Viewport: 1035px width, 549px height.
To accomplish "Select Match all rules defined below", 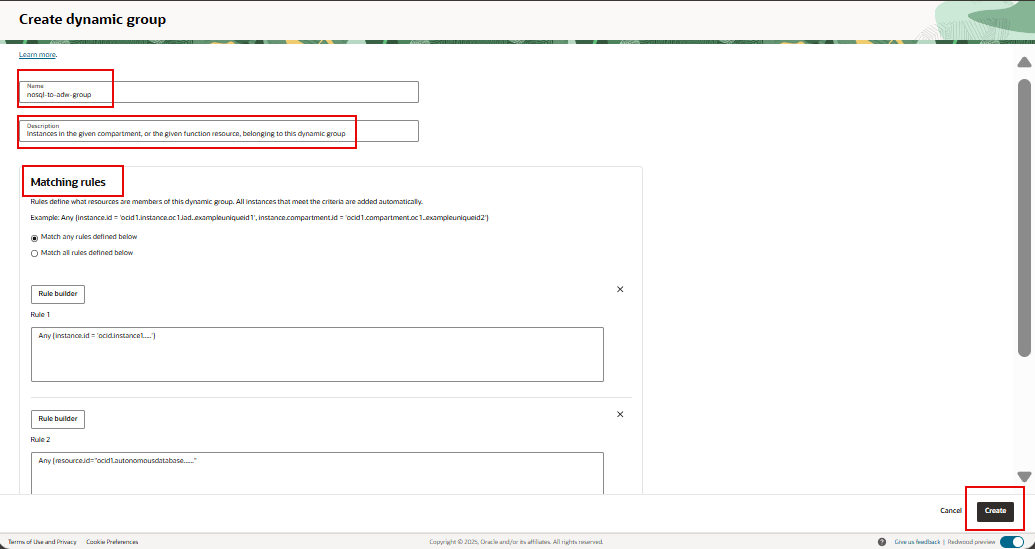I will click(x=35, y=253).
